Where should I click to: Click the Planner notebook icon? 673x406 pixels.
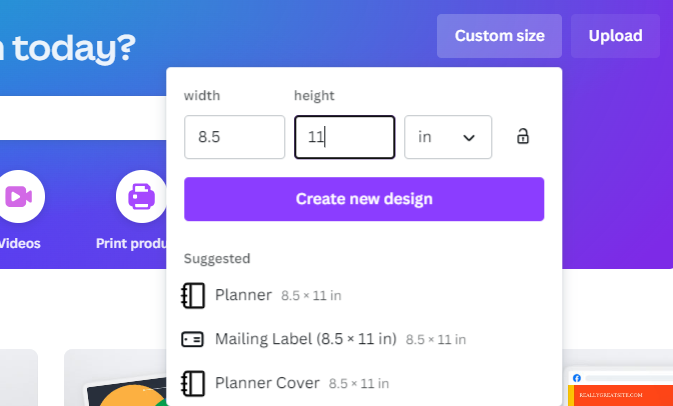click(193, 295)
